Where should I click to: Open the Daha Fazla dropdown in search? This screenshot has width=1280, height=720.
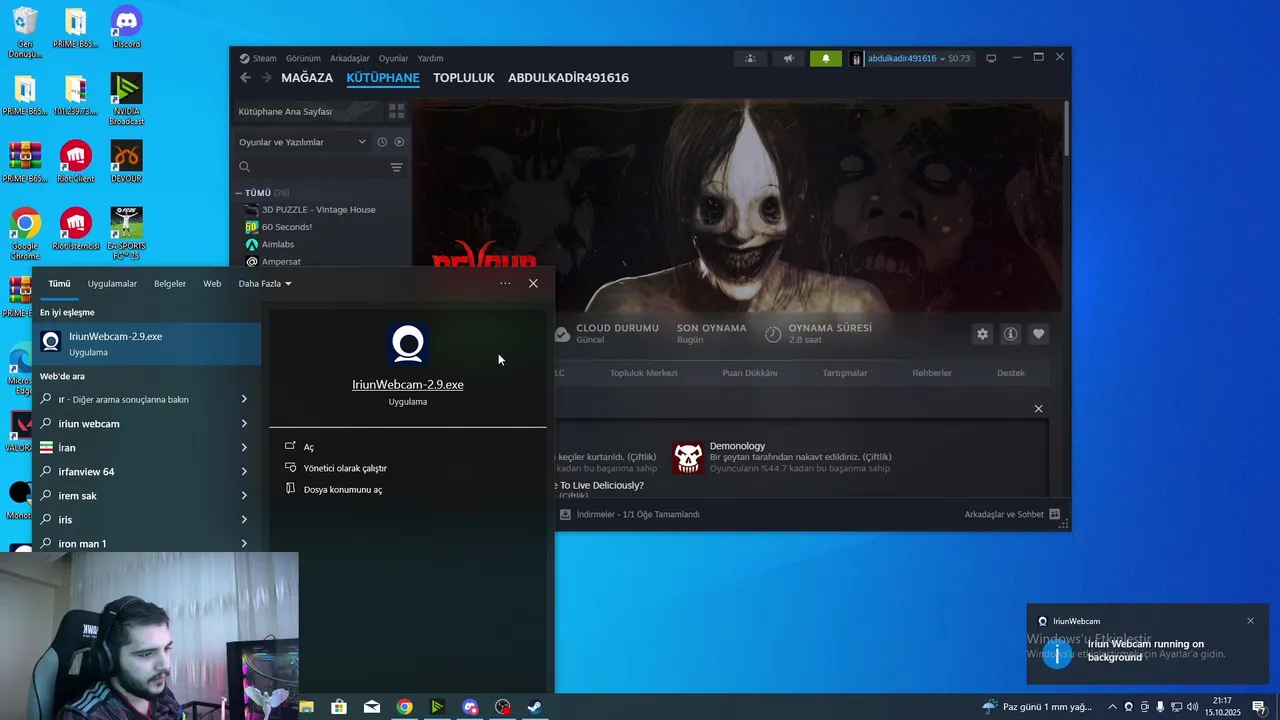pos(265,284)
